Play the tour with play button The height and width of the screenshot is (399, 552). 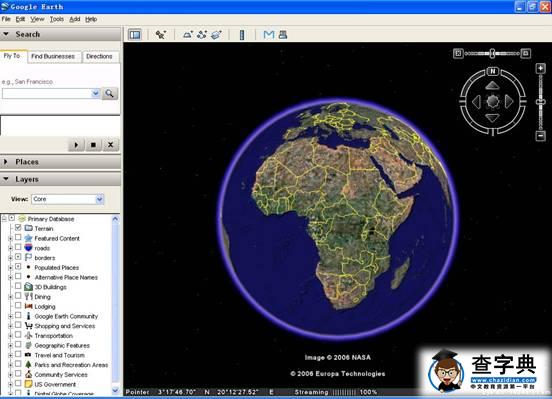pyautogui.click(x=76, y=145)
